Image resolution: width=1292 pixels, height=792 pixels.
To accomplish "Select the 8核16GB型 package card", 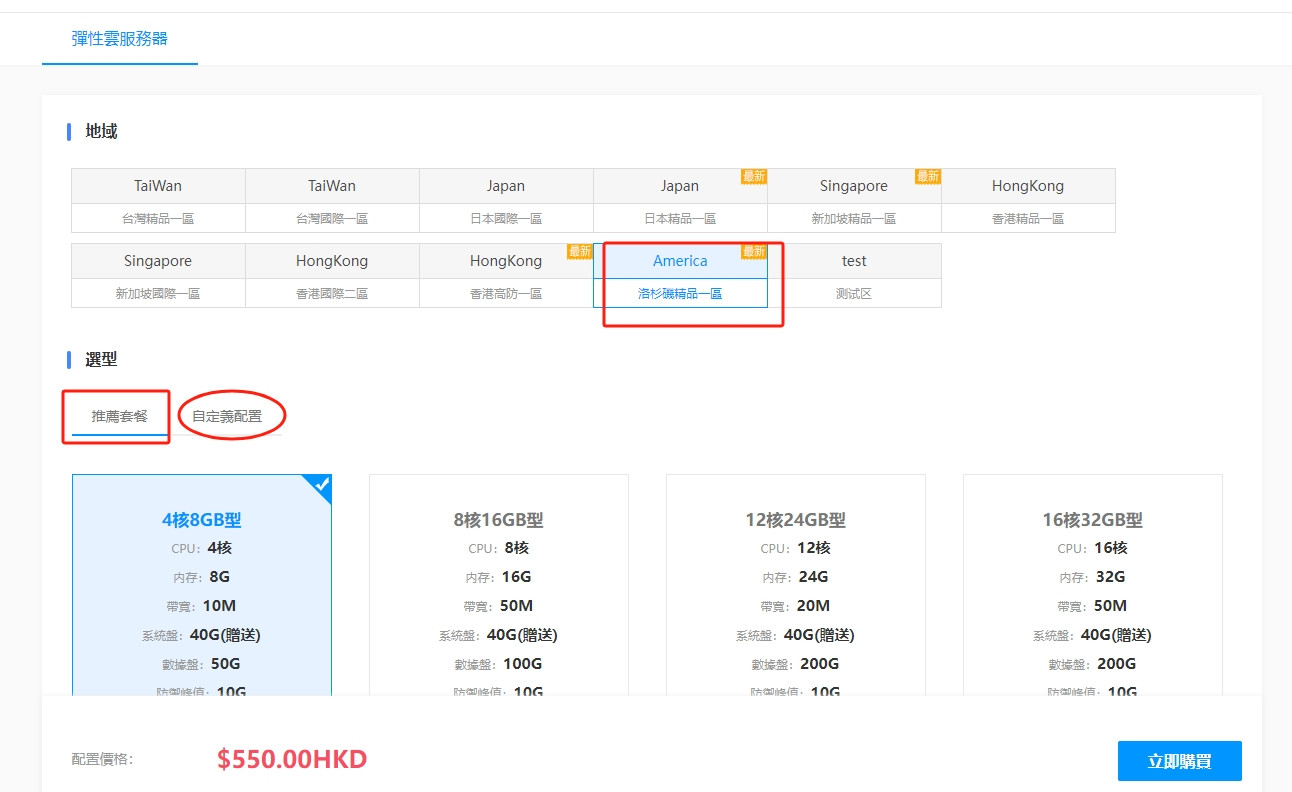I will coord(499,585).
